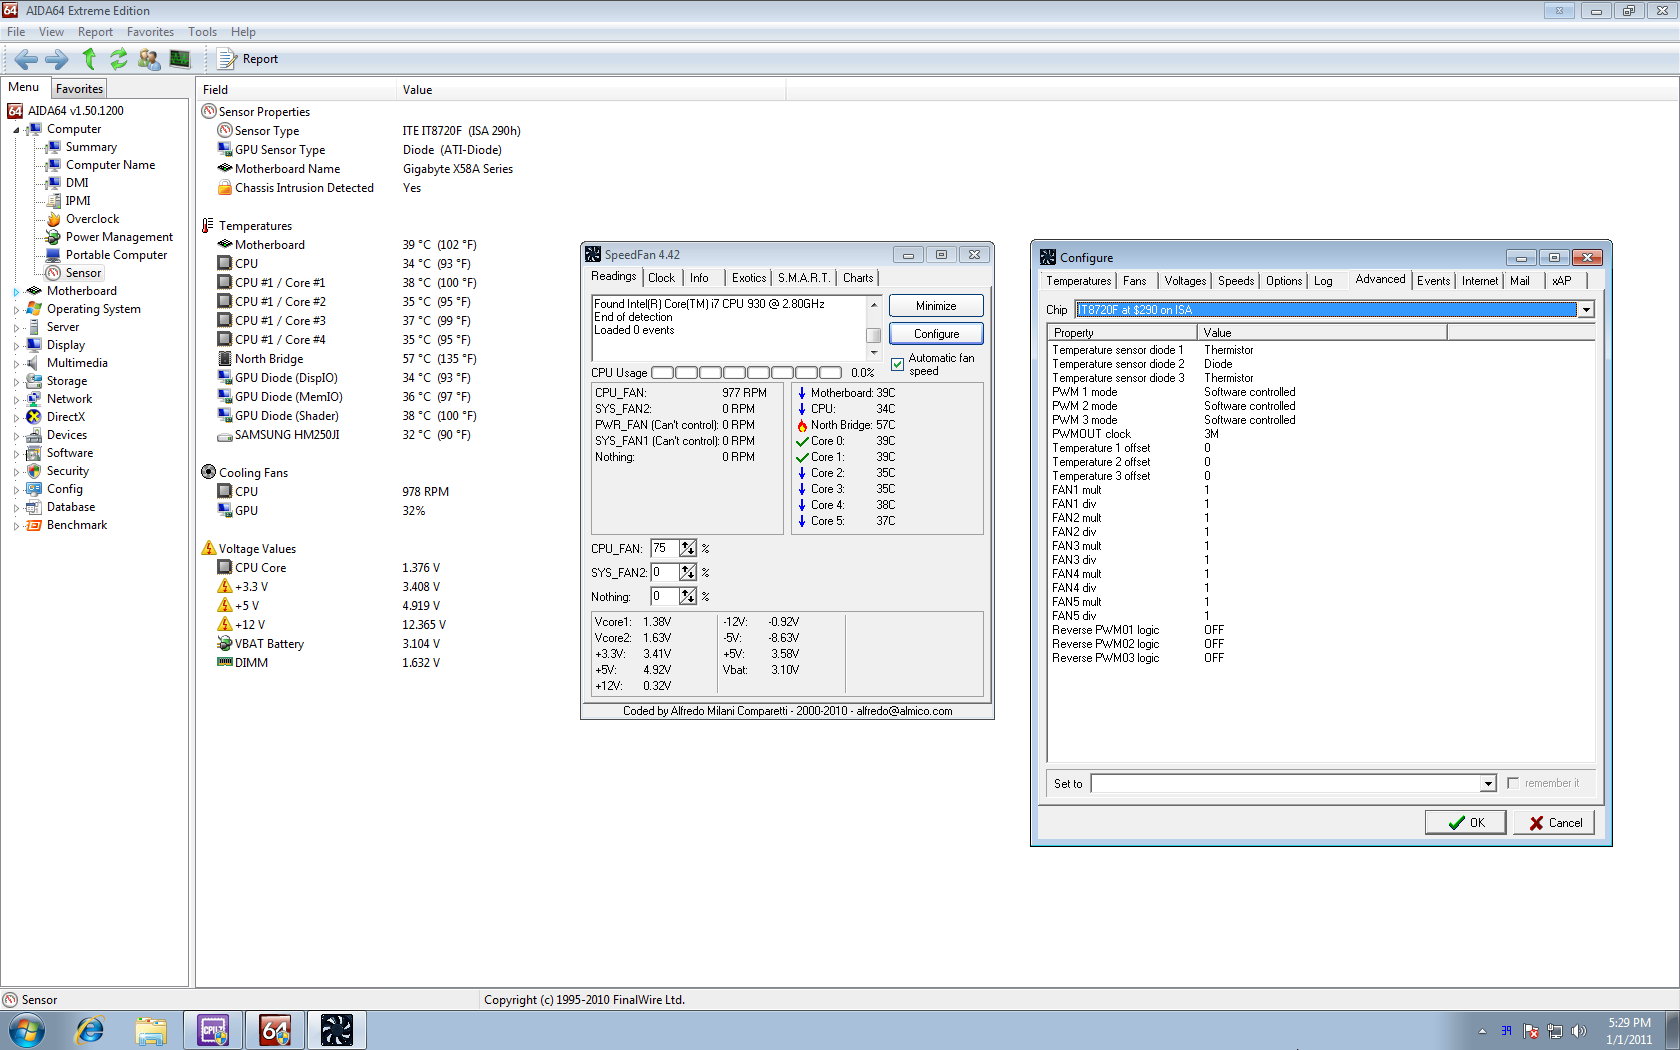Click the CPU_FAN percent spinner arrows

pos(688,549)
